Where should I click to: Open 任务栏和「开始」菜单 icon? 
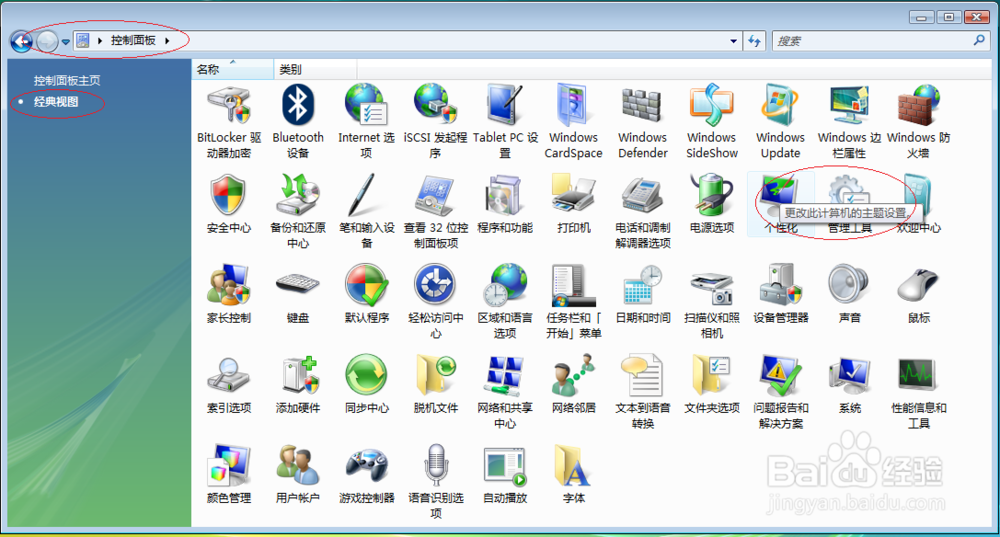pyautogui.click(x=573, y=285)
